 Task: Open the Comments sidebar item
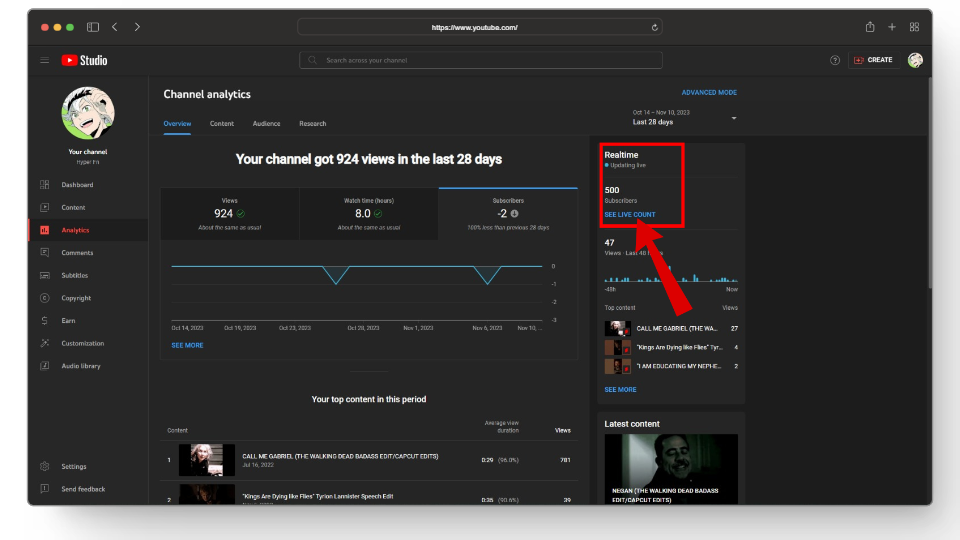click(x=77, y=253)
